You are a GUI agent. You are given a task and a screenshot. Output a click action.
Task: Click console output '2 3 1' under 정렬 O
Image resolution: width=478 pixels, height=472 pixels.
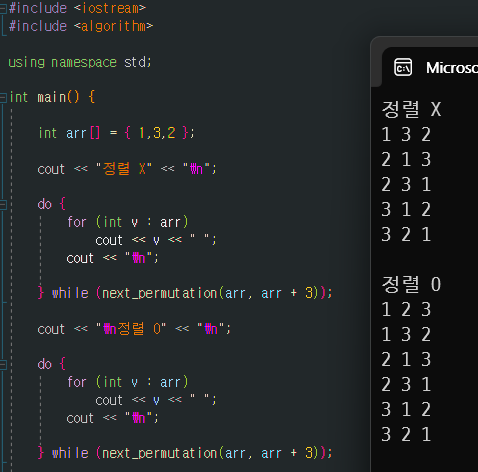click(x=406, y=384)
